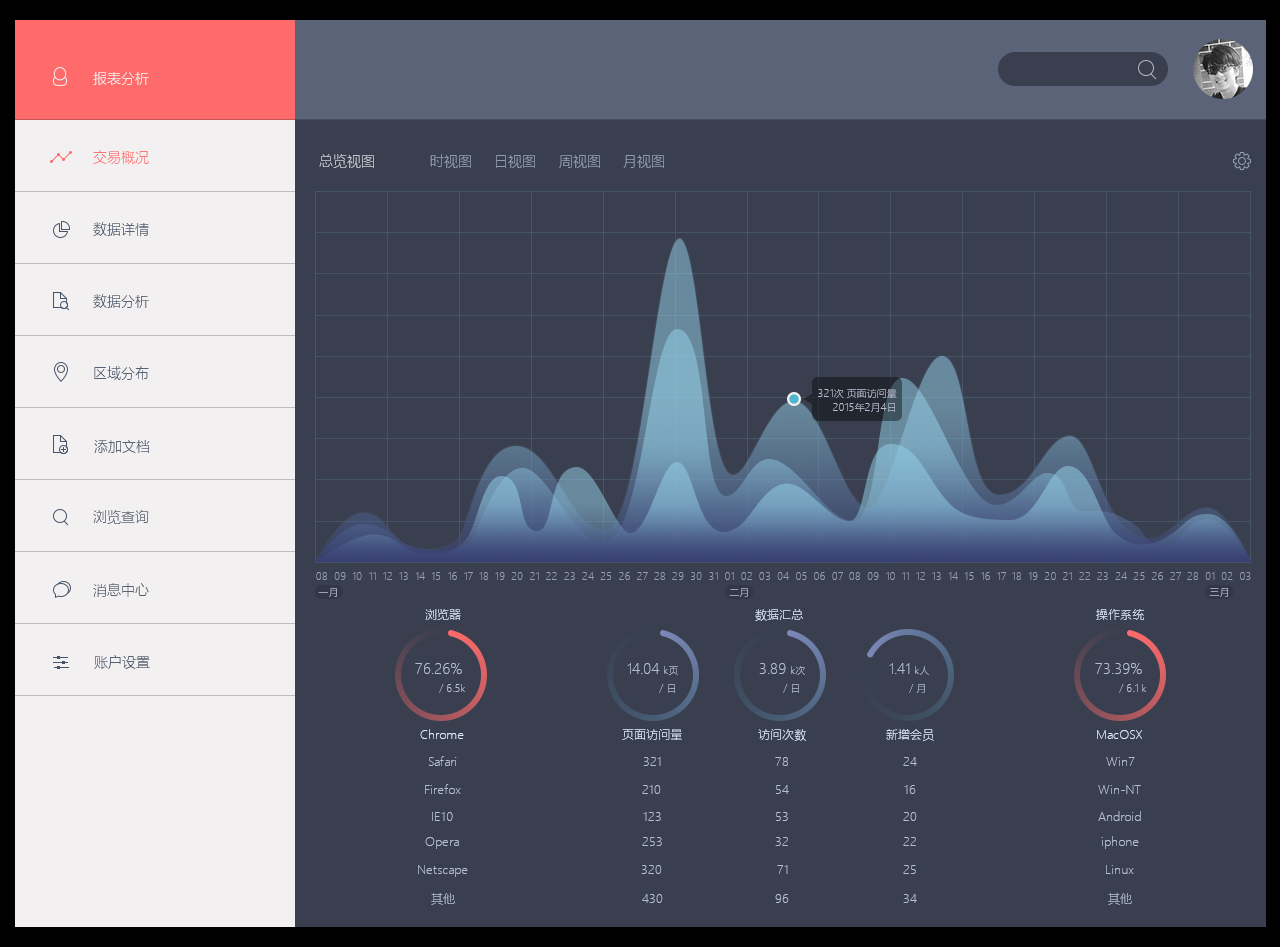Click the search magnifier in top bar

pos(1147,69)
